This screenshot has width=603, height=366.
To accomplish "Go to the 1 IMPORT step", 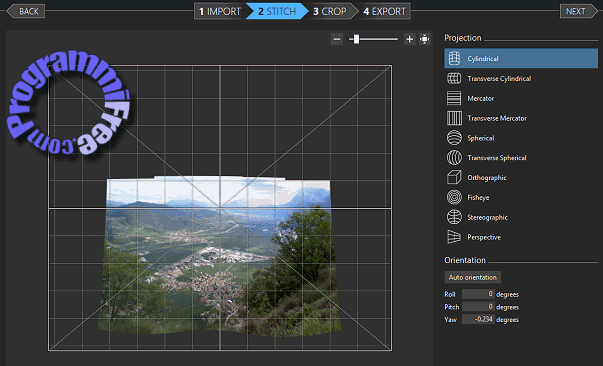I will [x=220, y=11].
